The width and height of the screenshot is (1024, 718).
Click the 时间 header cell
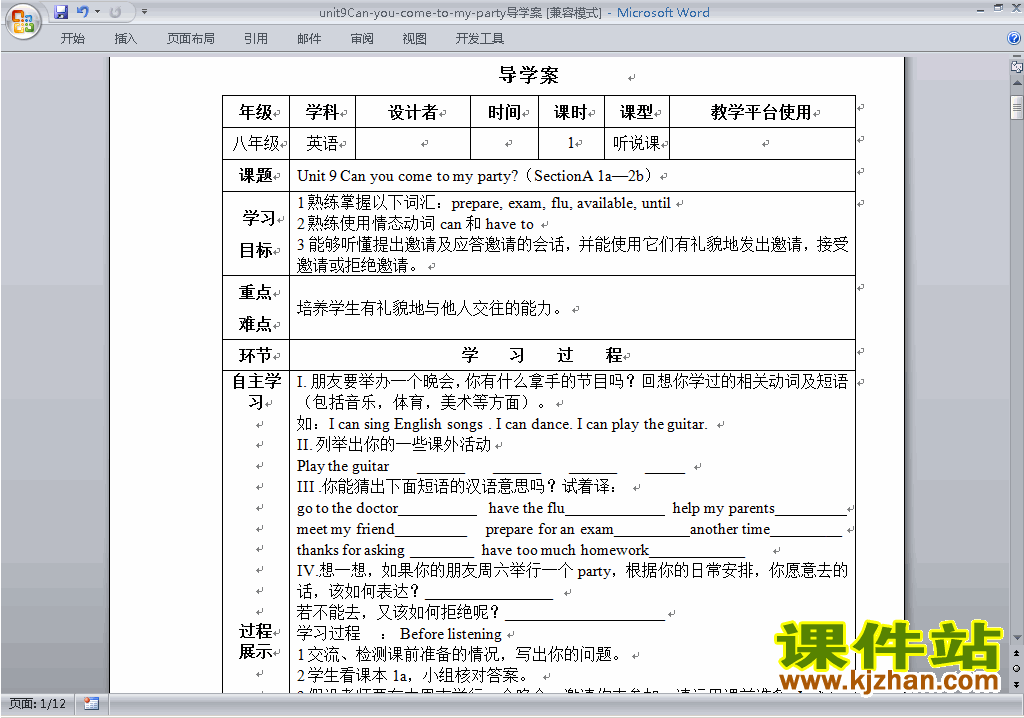tap(504, 112)
